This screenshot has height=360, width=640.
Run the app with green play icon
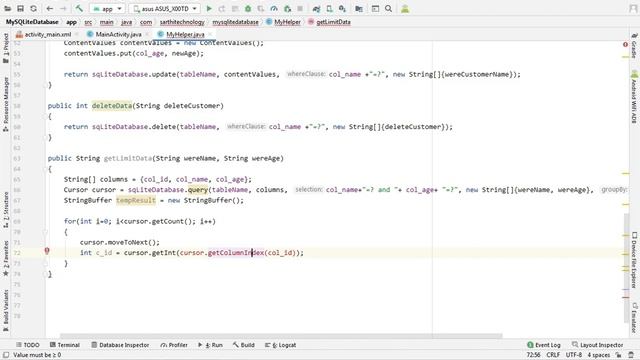tap(209, 9)
